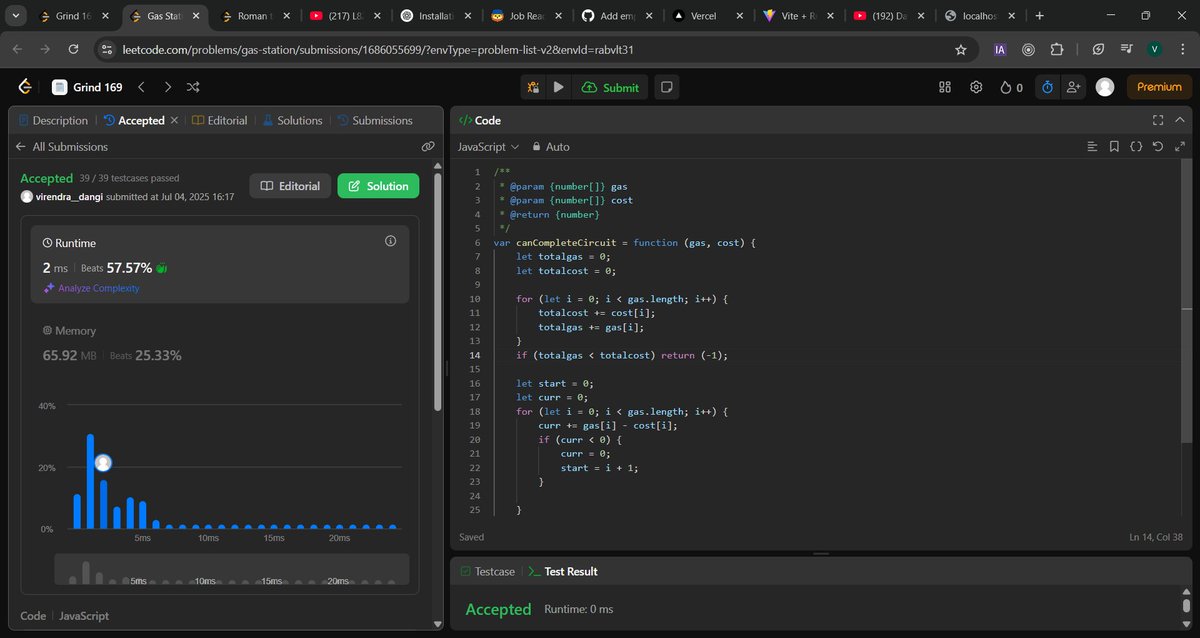The height and width of the screenshot is (638, 1200).
Task: Open the Testcase tab
Action: point(488,571)
